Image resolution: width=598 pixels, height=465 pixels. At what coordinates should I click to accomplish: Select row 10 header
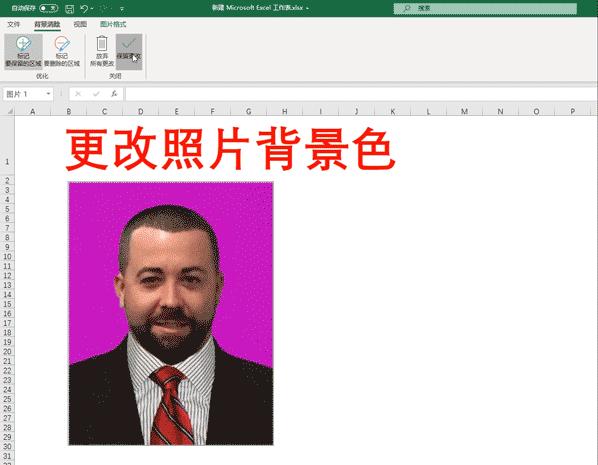(x=7, y=256)
